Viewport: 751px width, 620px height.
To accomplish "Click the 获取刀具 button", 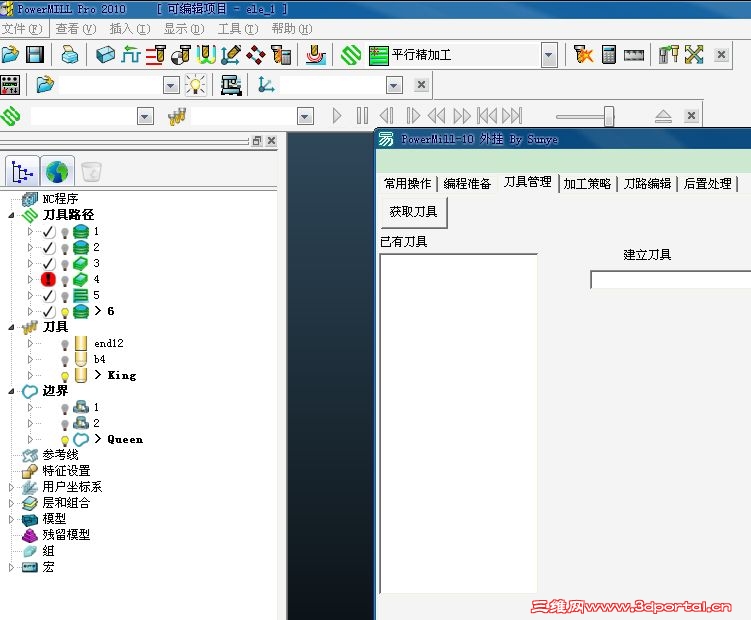I will tap(414, 212).
